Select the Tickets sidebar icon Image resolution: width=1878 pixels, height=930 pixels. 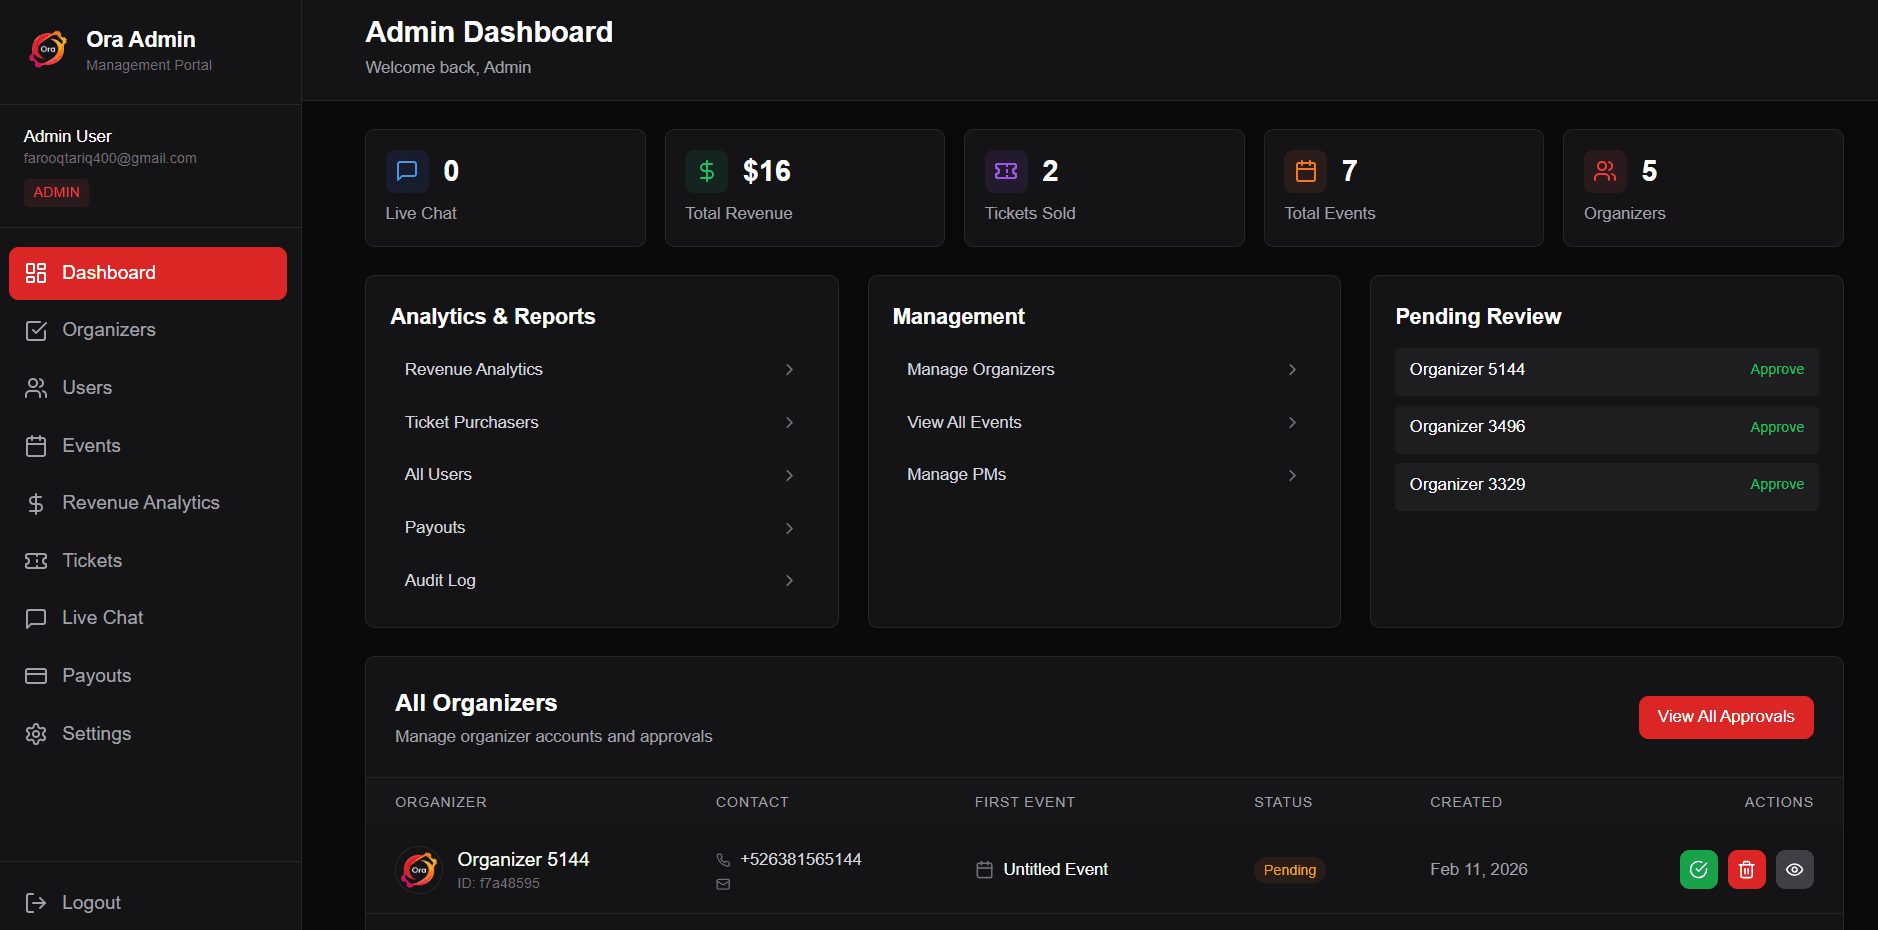click(36, 560)
